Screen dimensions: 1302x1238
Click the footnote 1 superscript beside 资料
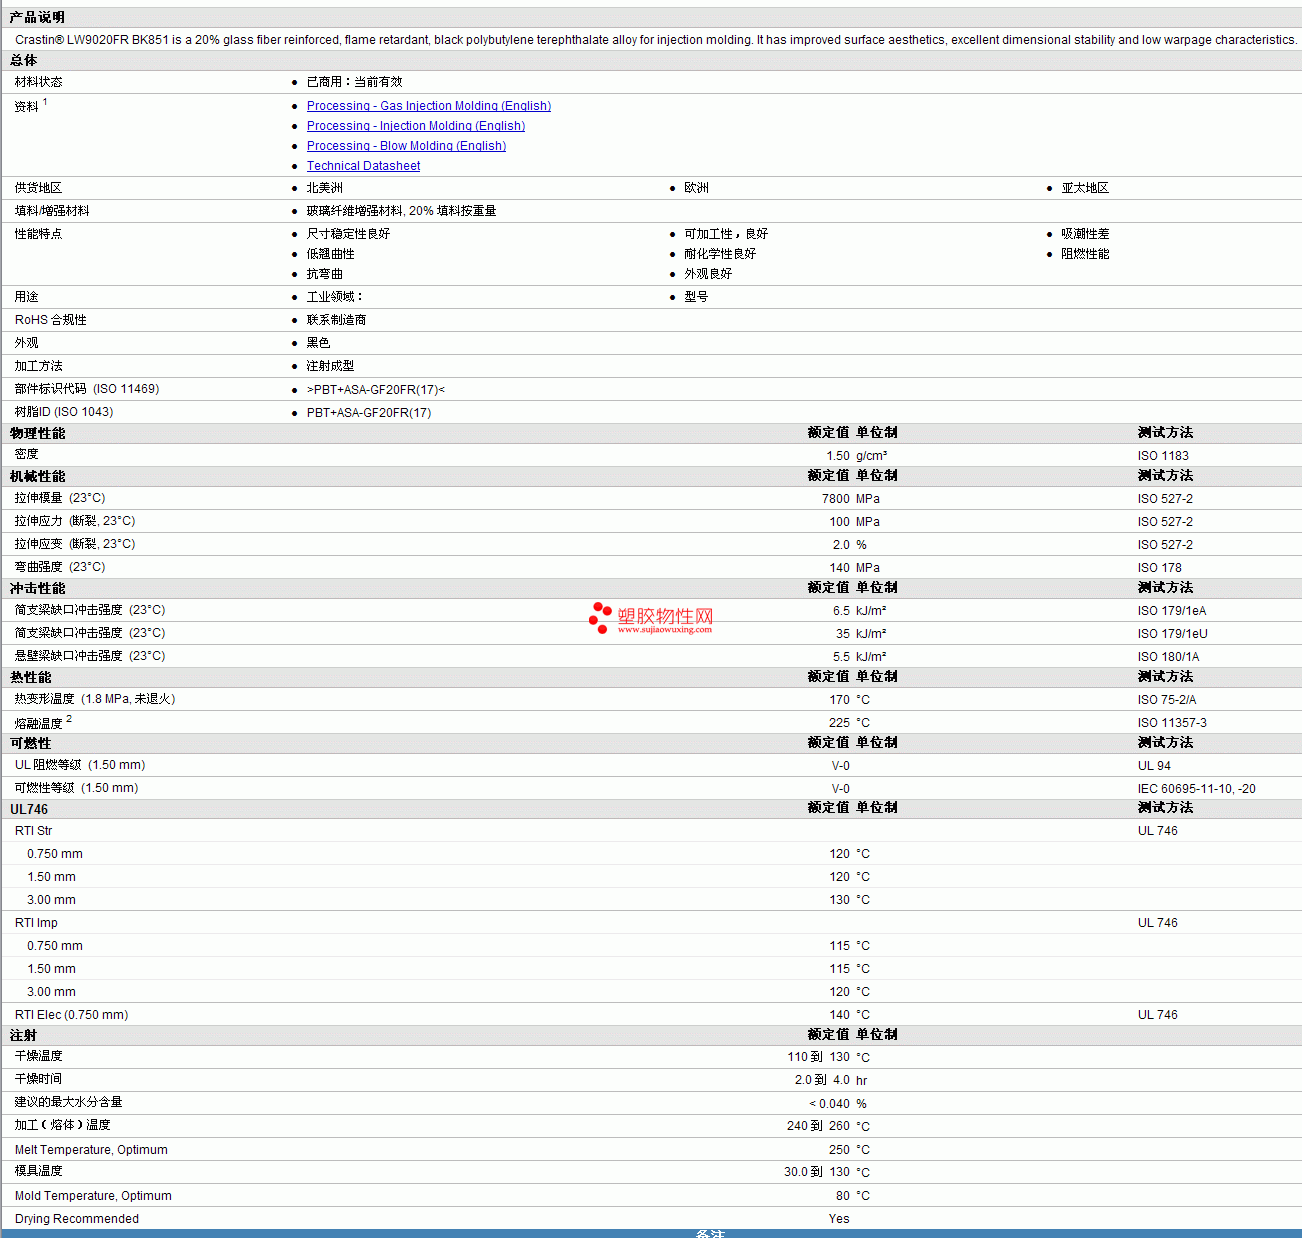coord(45,102)
